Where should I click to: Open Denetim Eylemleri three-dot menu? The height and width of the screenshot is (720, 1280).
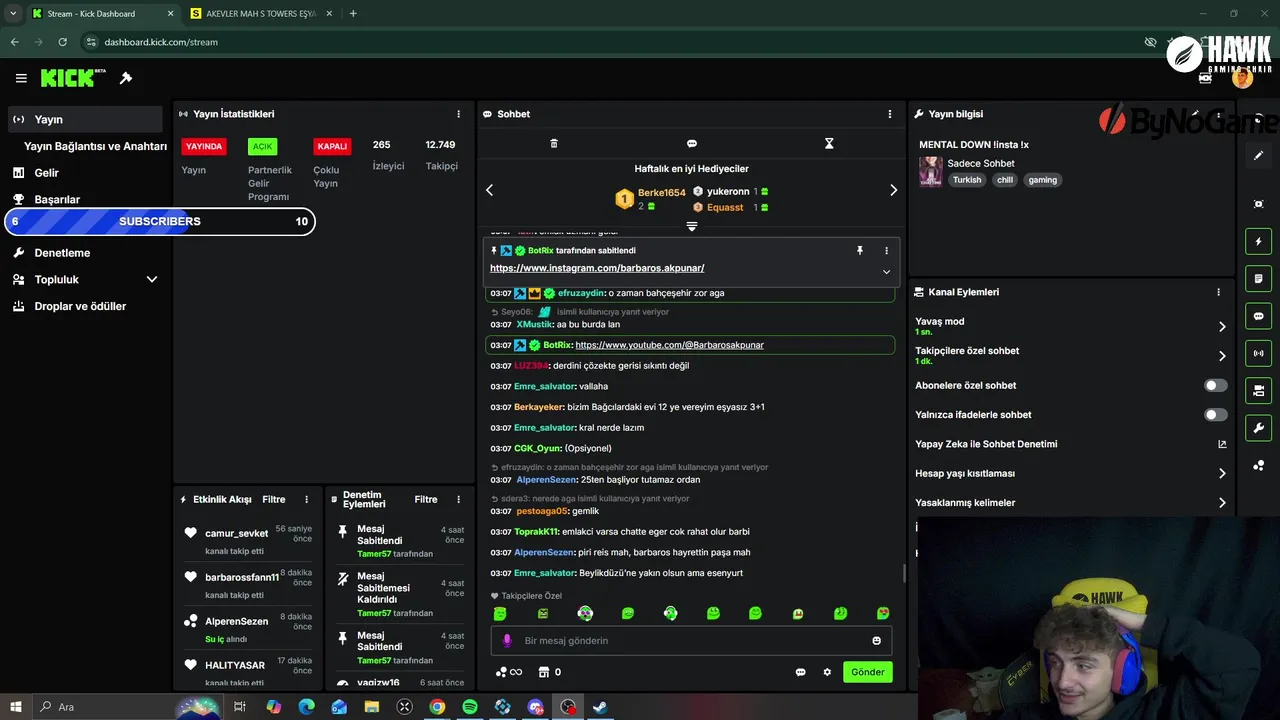pos(459,499)
